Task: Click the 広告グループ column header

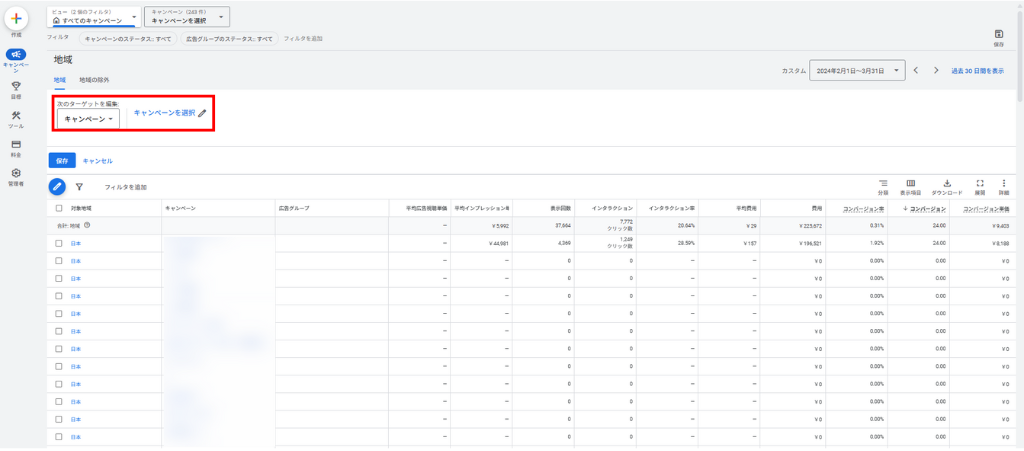Action: (294, 208)
